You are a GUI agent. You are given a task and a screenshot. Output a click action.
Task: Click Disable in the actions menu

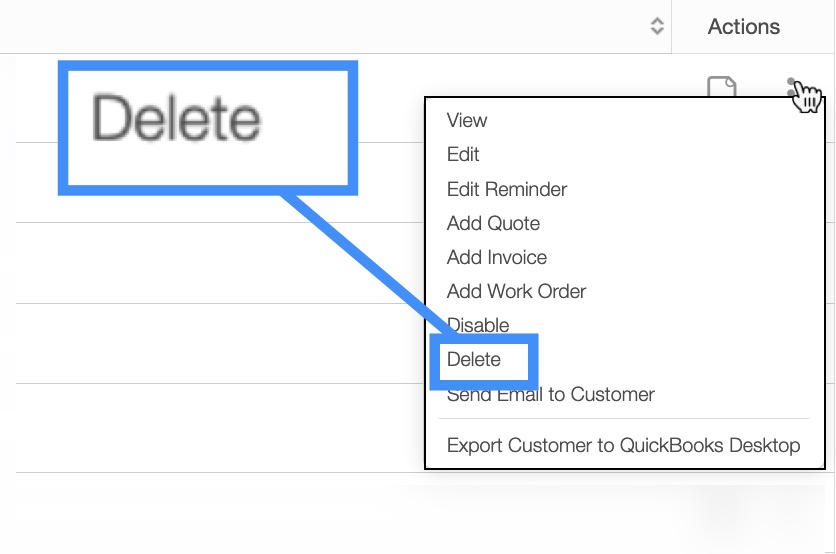click(x=480, y=325)
